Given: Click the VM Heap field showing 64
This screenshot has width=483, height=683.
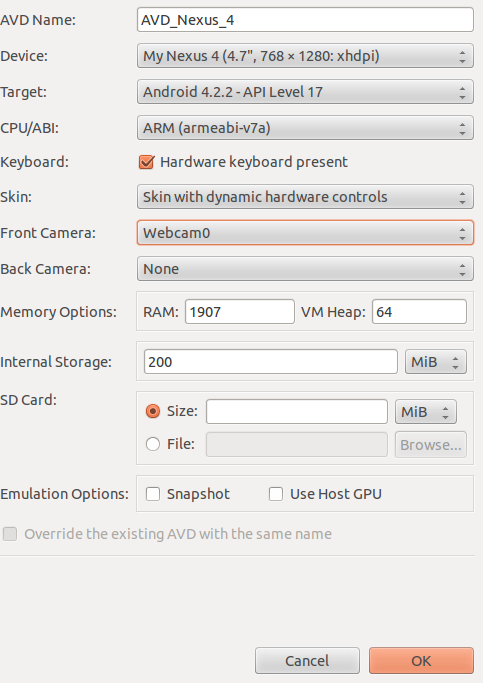Looking at the screenshot, I should pos(419,312).
